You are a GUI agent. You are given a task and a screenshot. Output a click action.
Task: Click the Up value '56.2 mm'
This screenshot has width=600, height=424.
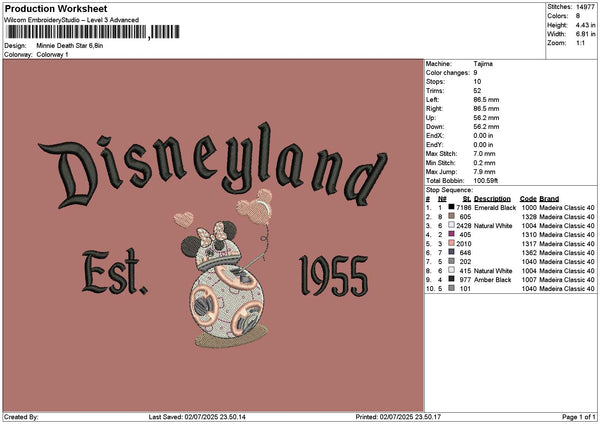(x=486, y=118)
